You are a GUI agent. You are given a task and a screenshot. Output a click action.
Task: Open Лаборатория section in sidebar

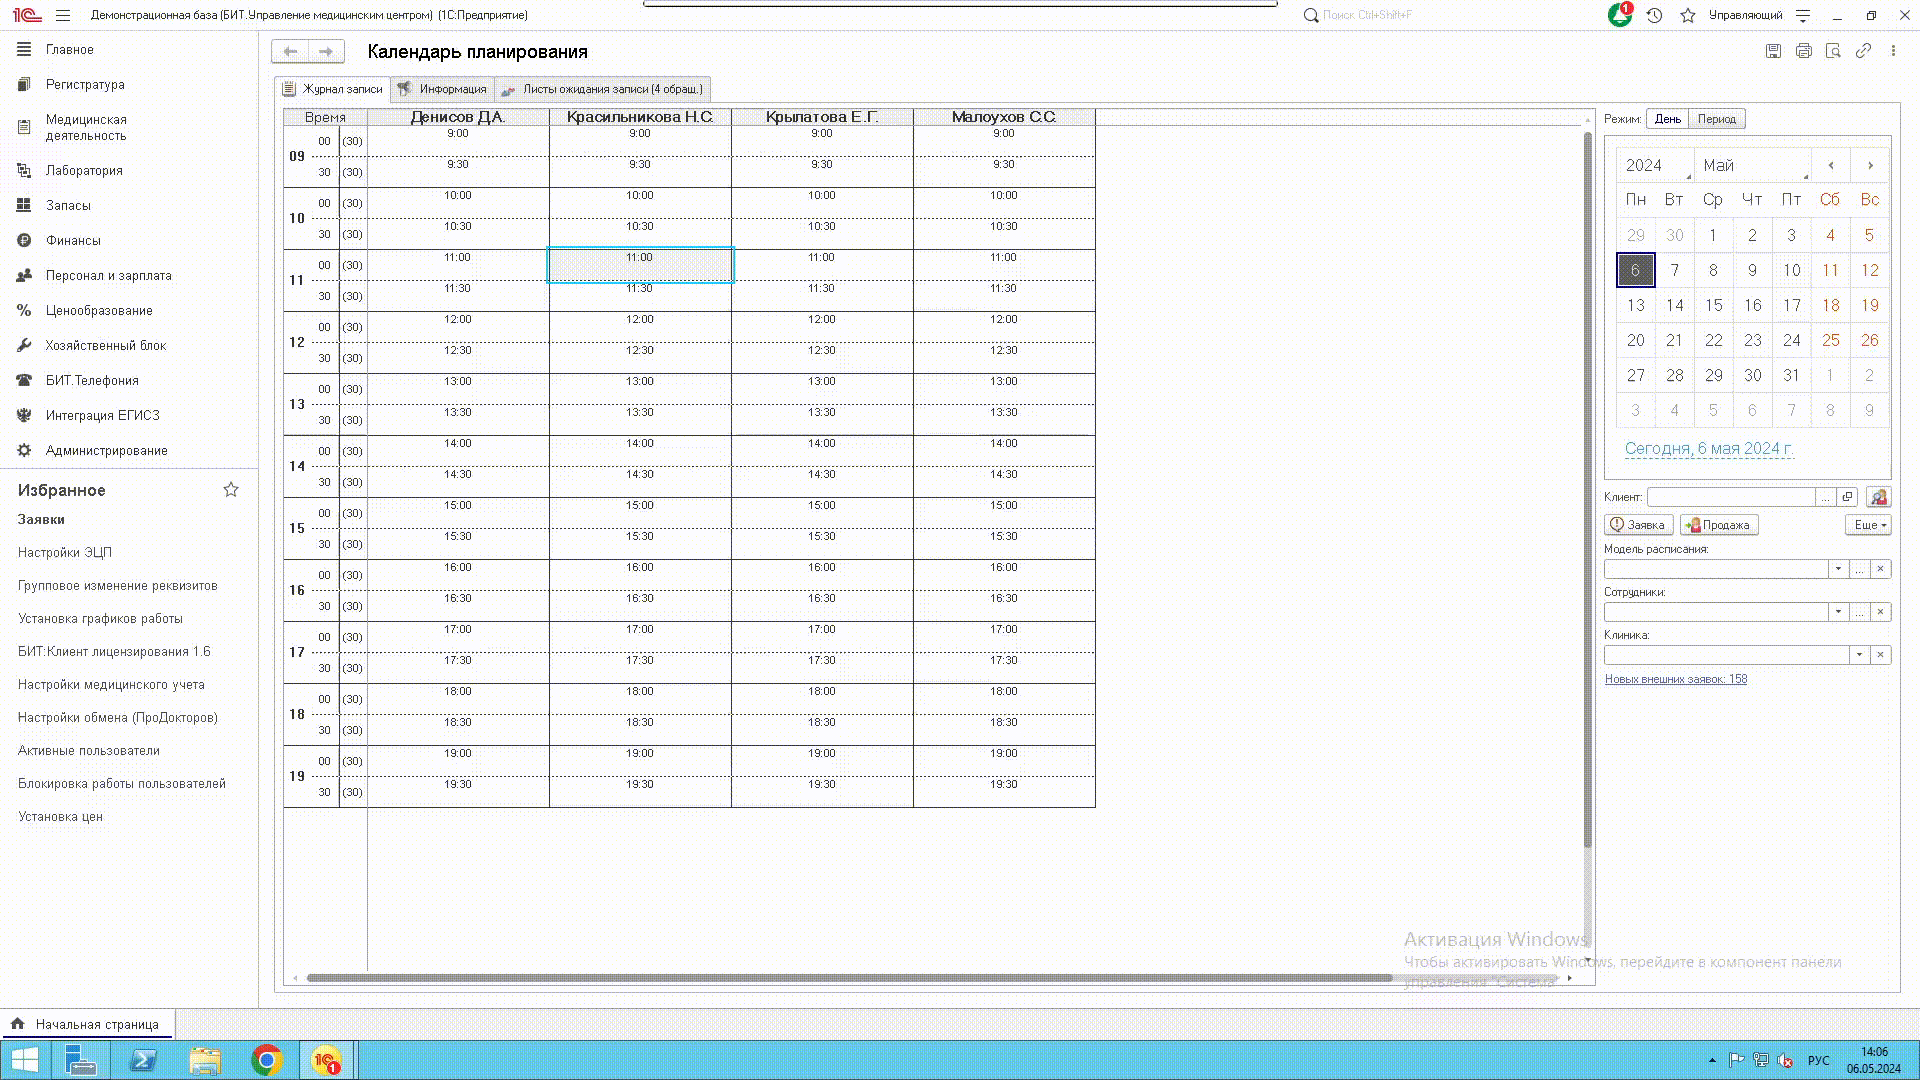click(84, 170)
